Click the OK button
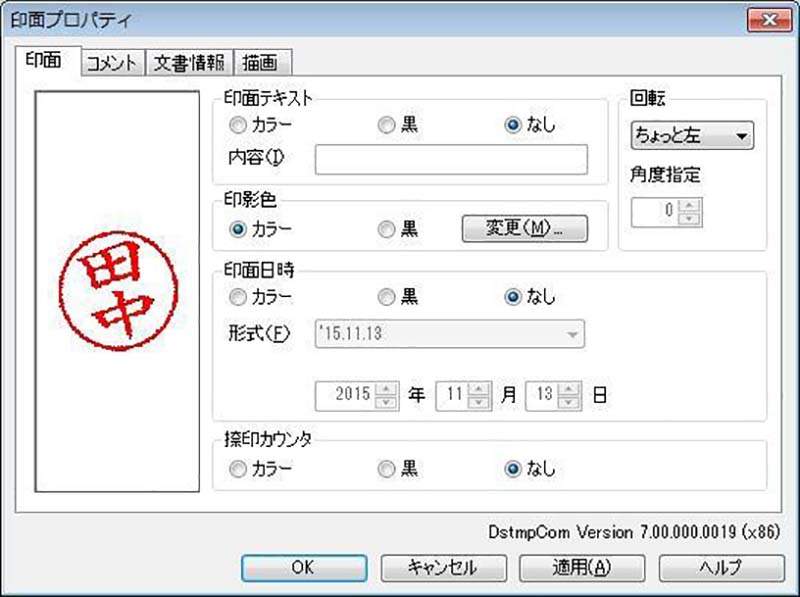Viewport: 800px width, 597px height. coord(303,567)
